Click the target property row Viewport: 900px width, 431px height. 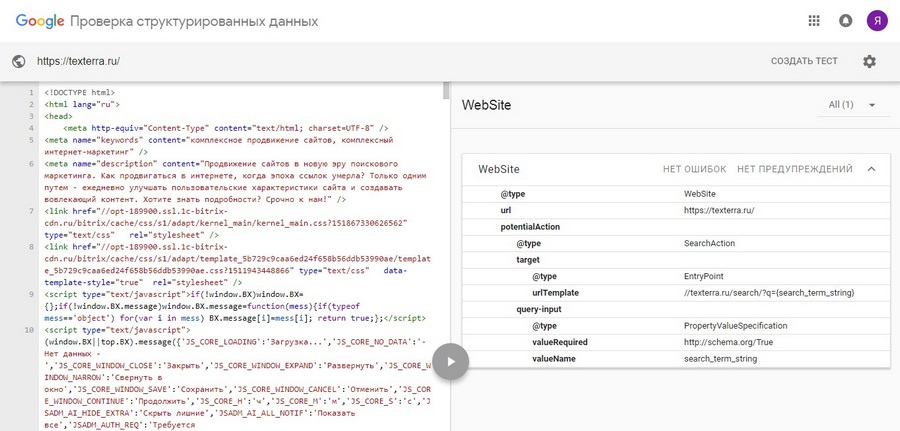pos(676,260)
